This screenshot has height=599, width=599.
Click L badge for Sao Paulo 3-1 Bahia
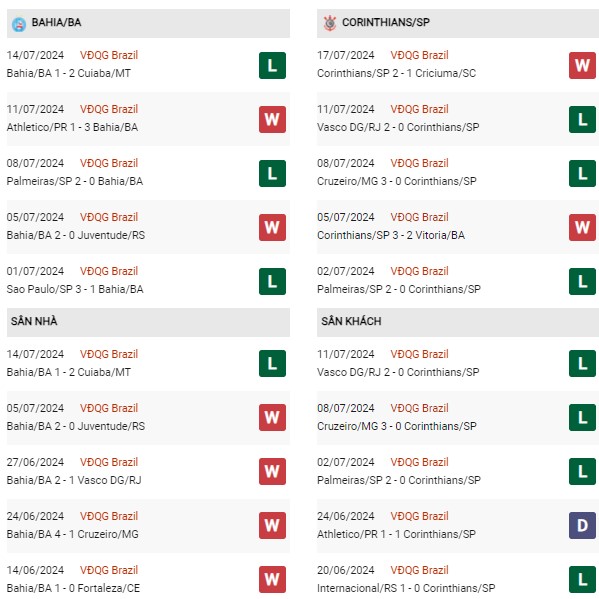(272, 282)
